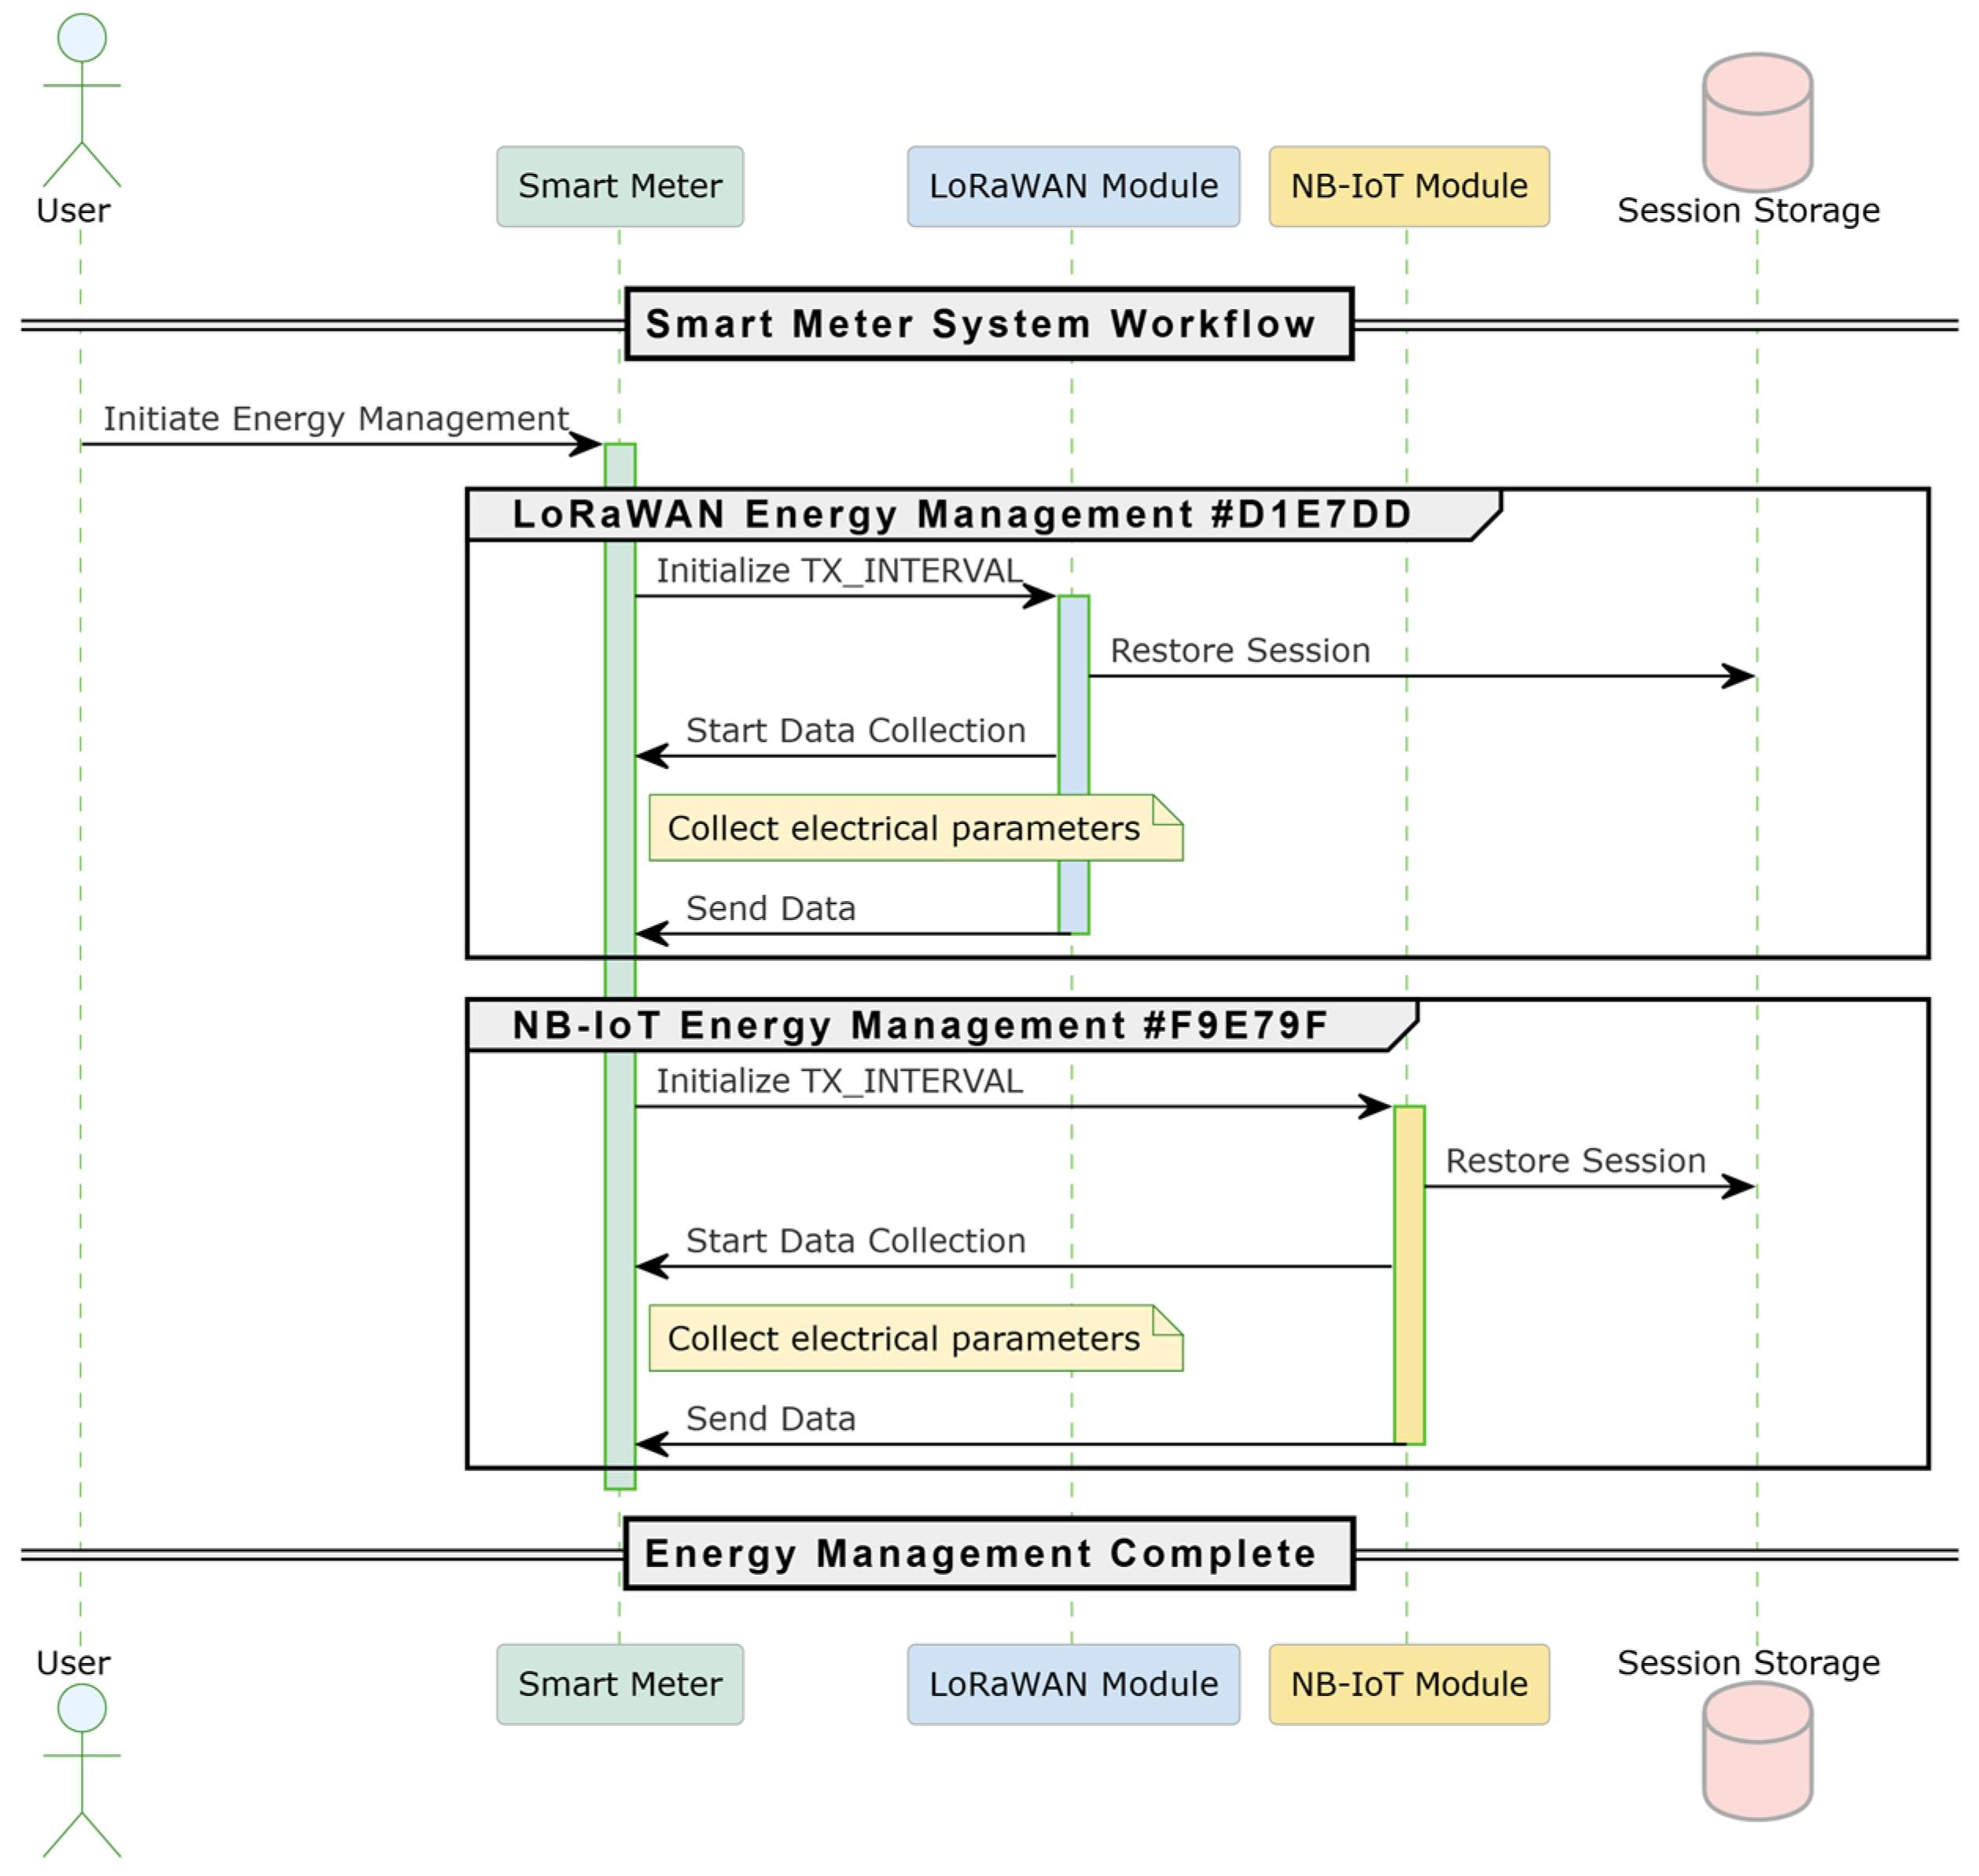Click the User actor icon at top

(x=81, y=100)
